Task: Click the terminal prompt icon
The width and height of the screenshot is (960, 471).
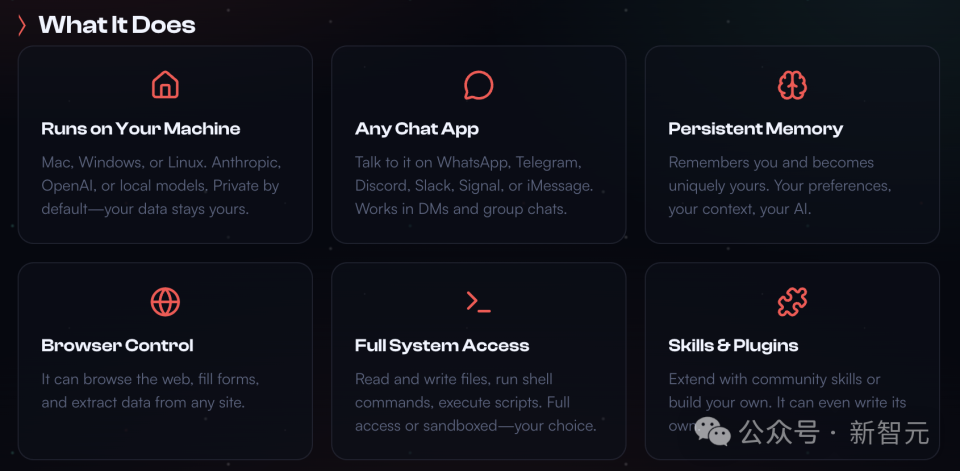Action: point(479,301)
